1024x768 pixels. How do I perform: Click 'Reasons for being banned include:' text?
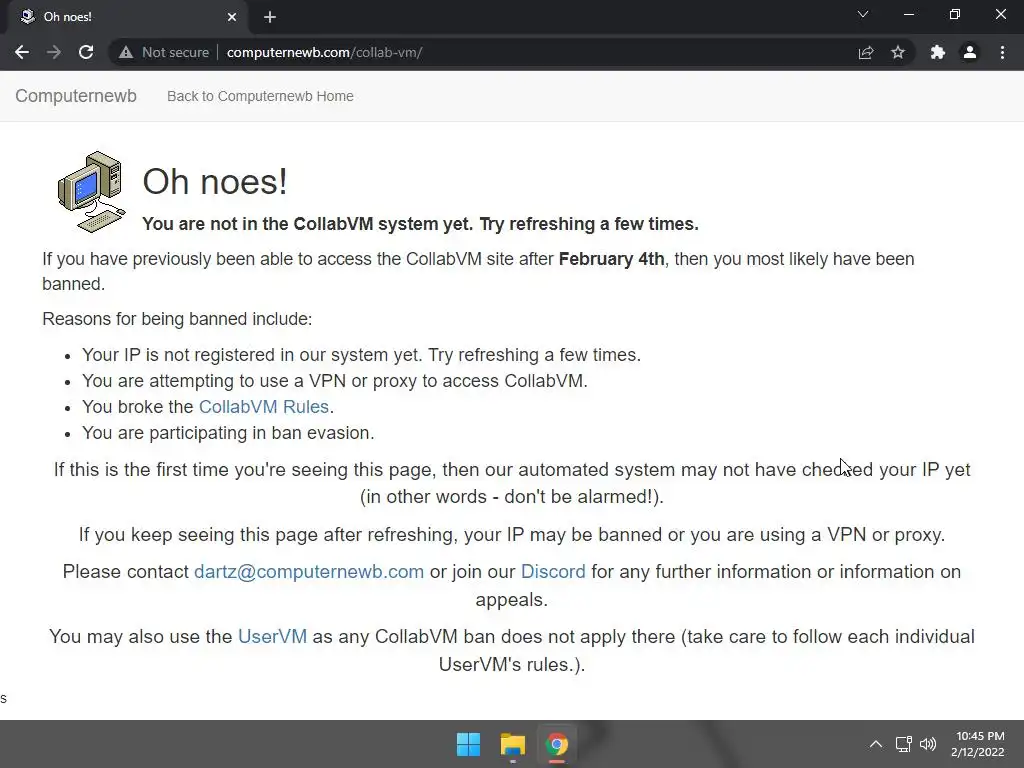[177, 319]
